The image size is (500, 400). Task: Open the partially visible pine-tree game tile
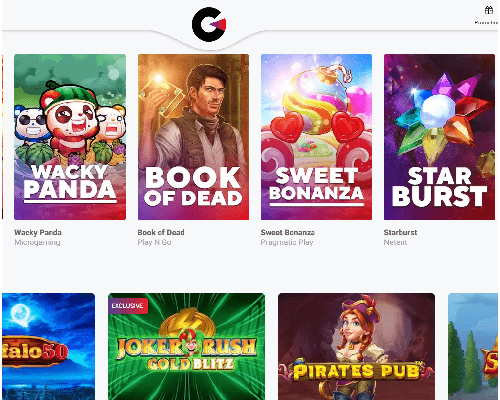pyautogui.click(x=473, y=347)
